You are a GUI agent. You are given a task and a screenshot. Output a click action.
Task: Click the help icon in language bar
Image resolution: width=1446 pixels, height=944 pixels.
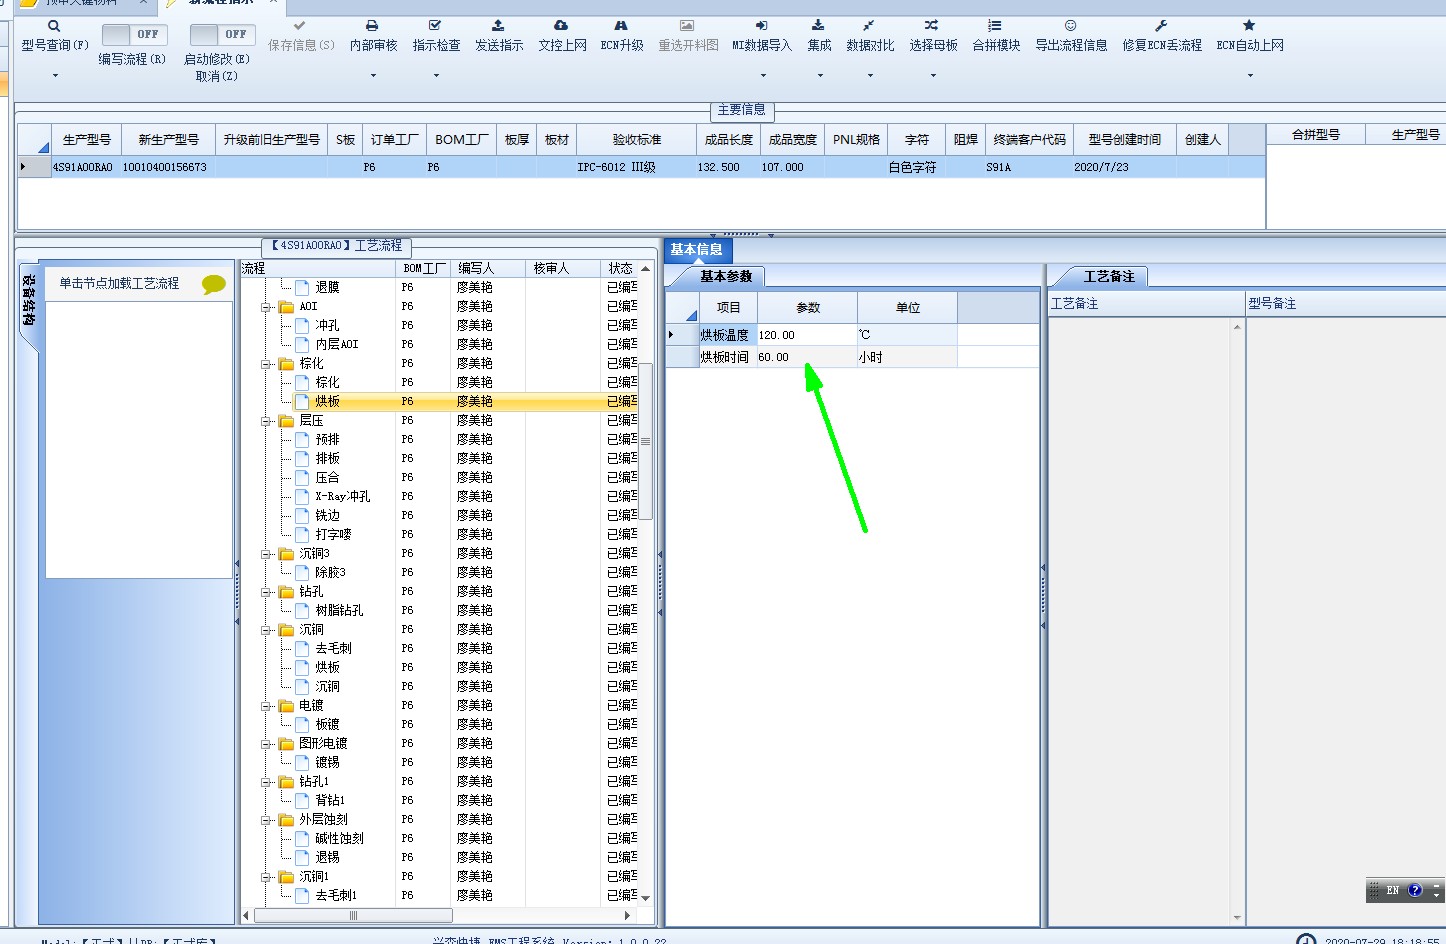coord(1415,890)
